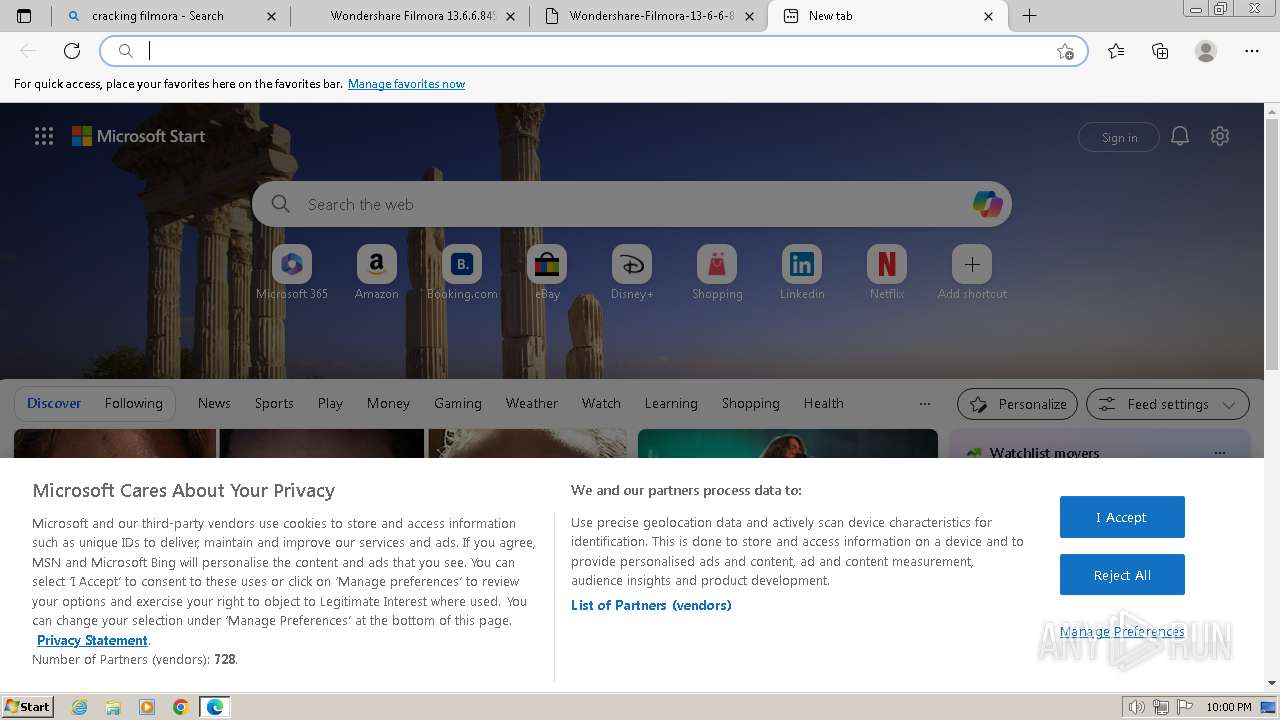Viewport: 1280px width, 720px height.
Task: Click the Microsoft Start logo
Action: tap(139, 136)
